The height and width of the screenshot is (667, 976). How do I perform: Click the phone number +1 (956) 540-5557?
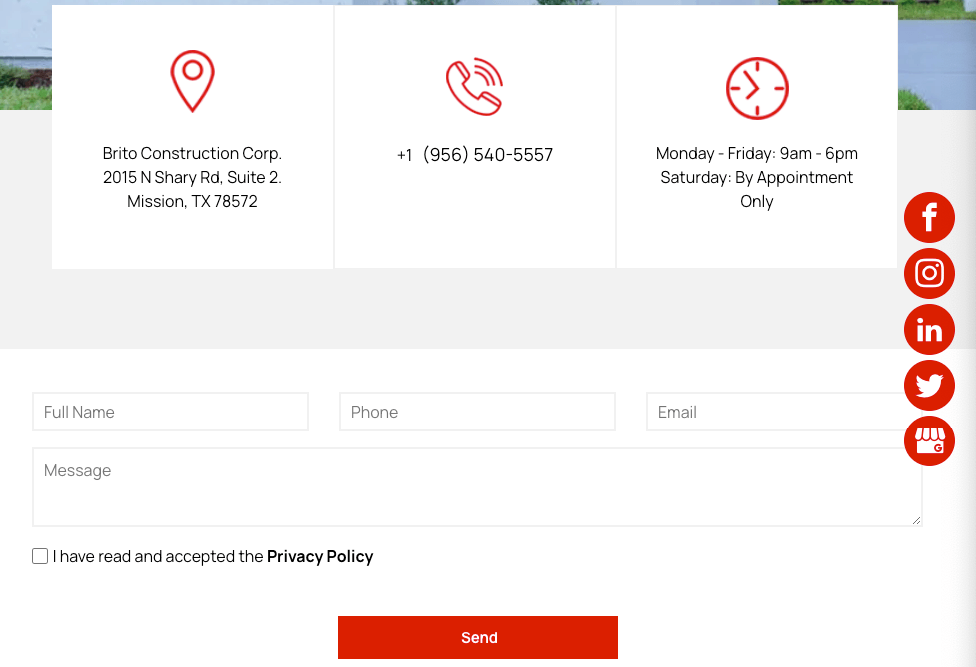click(x=475, y=154)
